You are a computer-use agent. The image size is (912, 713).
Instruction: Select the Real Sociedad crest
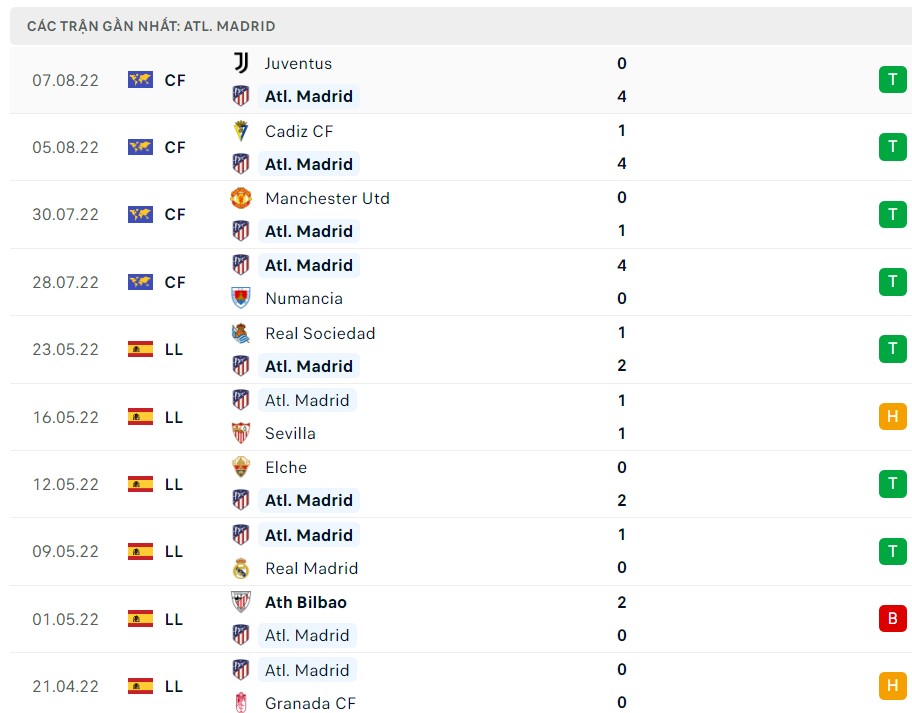(241, 333)
